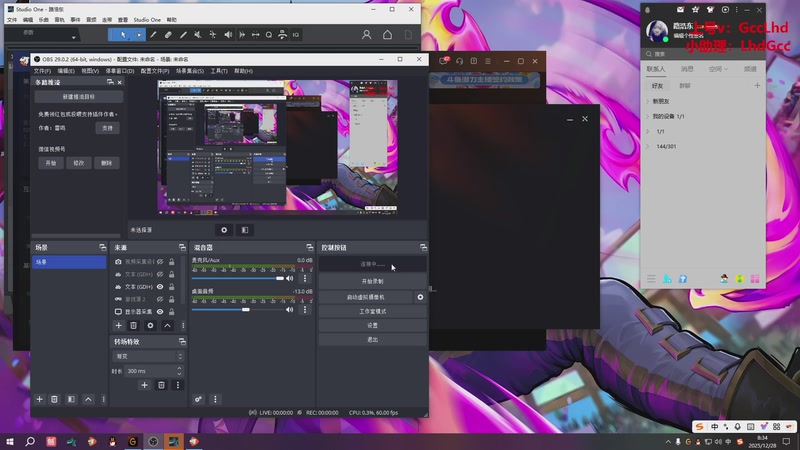Enable 工作室模式 in OBS controls

(x=372, y=311)
